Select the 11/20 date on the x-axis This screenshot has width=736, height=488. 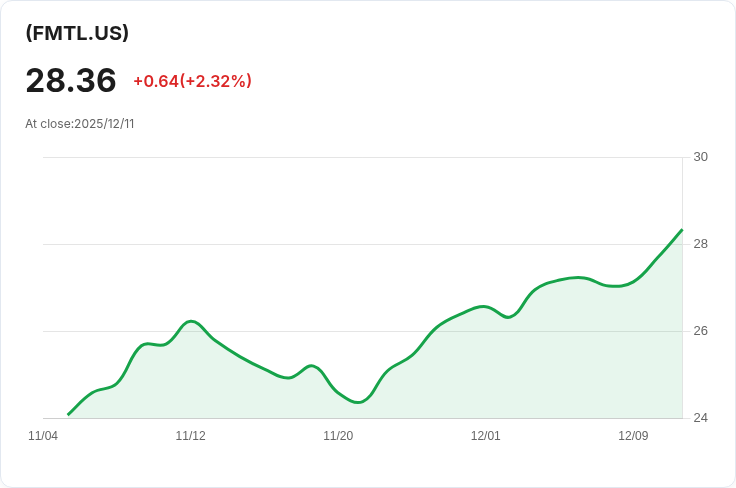pyautogui.click(x=338, y=436)
